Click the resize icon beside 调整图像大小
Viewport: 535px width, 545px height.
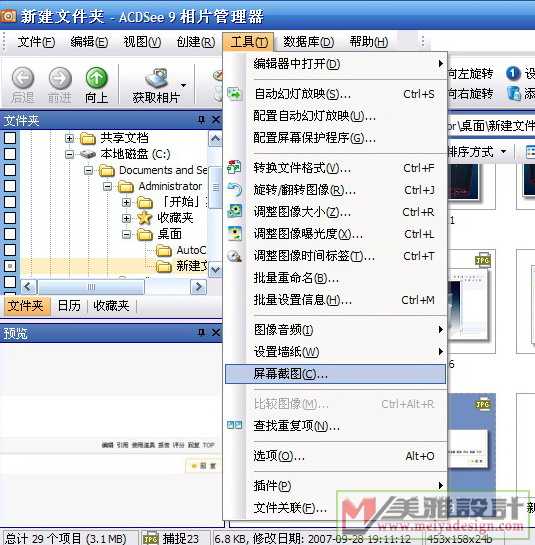(x=234, y=211)
